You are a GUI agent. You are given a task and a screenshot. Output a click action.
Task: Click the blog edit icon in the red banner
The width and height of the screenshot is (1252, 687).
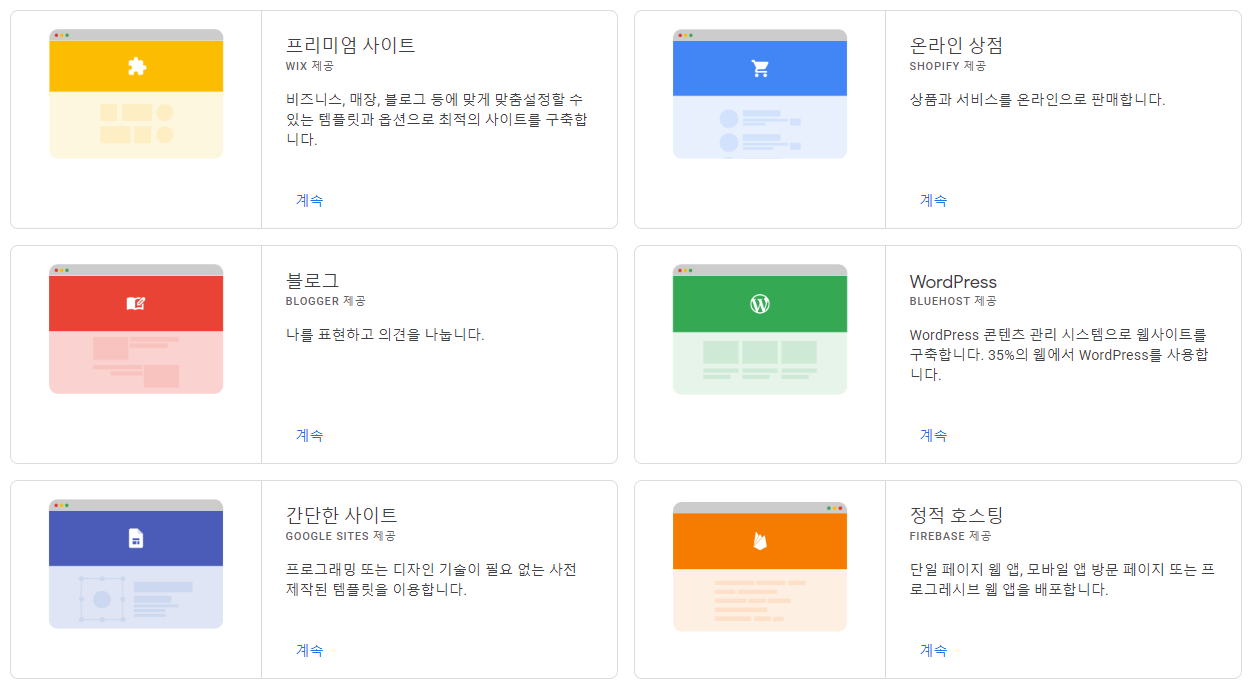point(136,303)
